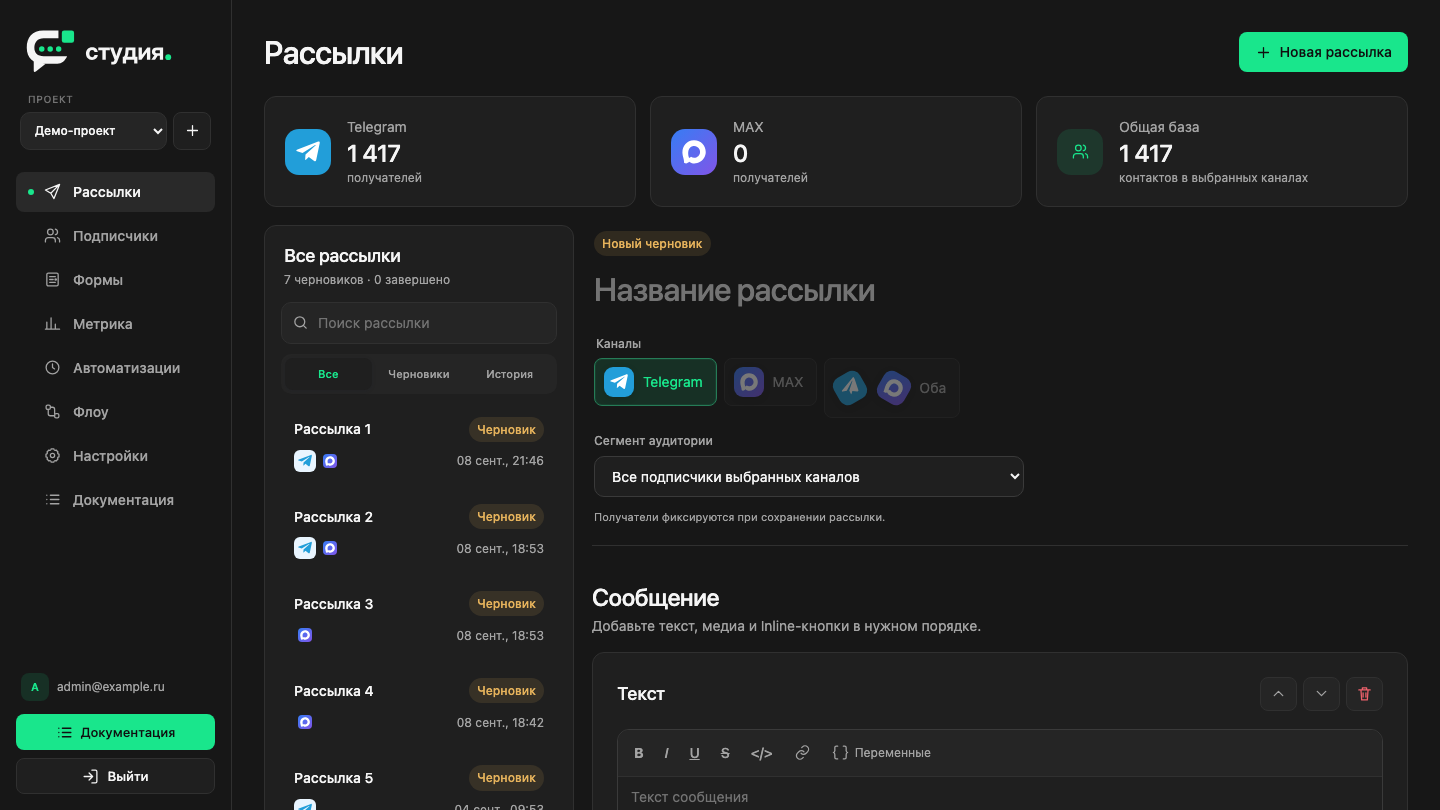The image size is (1440, 810).
Task: Open the Формы section
Action: click(x=115, y=280)
